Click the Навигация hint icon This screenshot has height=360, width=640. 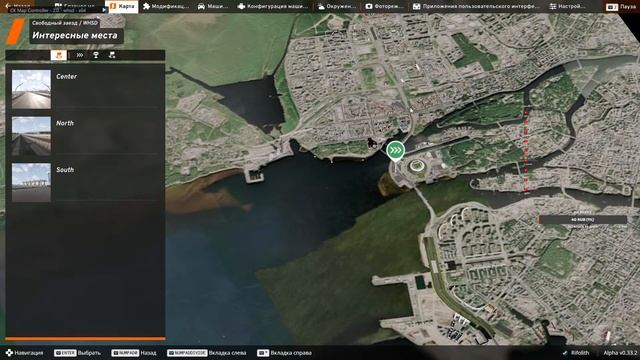click(9, 353)
